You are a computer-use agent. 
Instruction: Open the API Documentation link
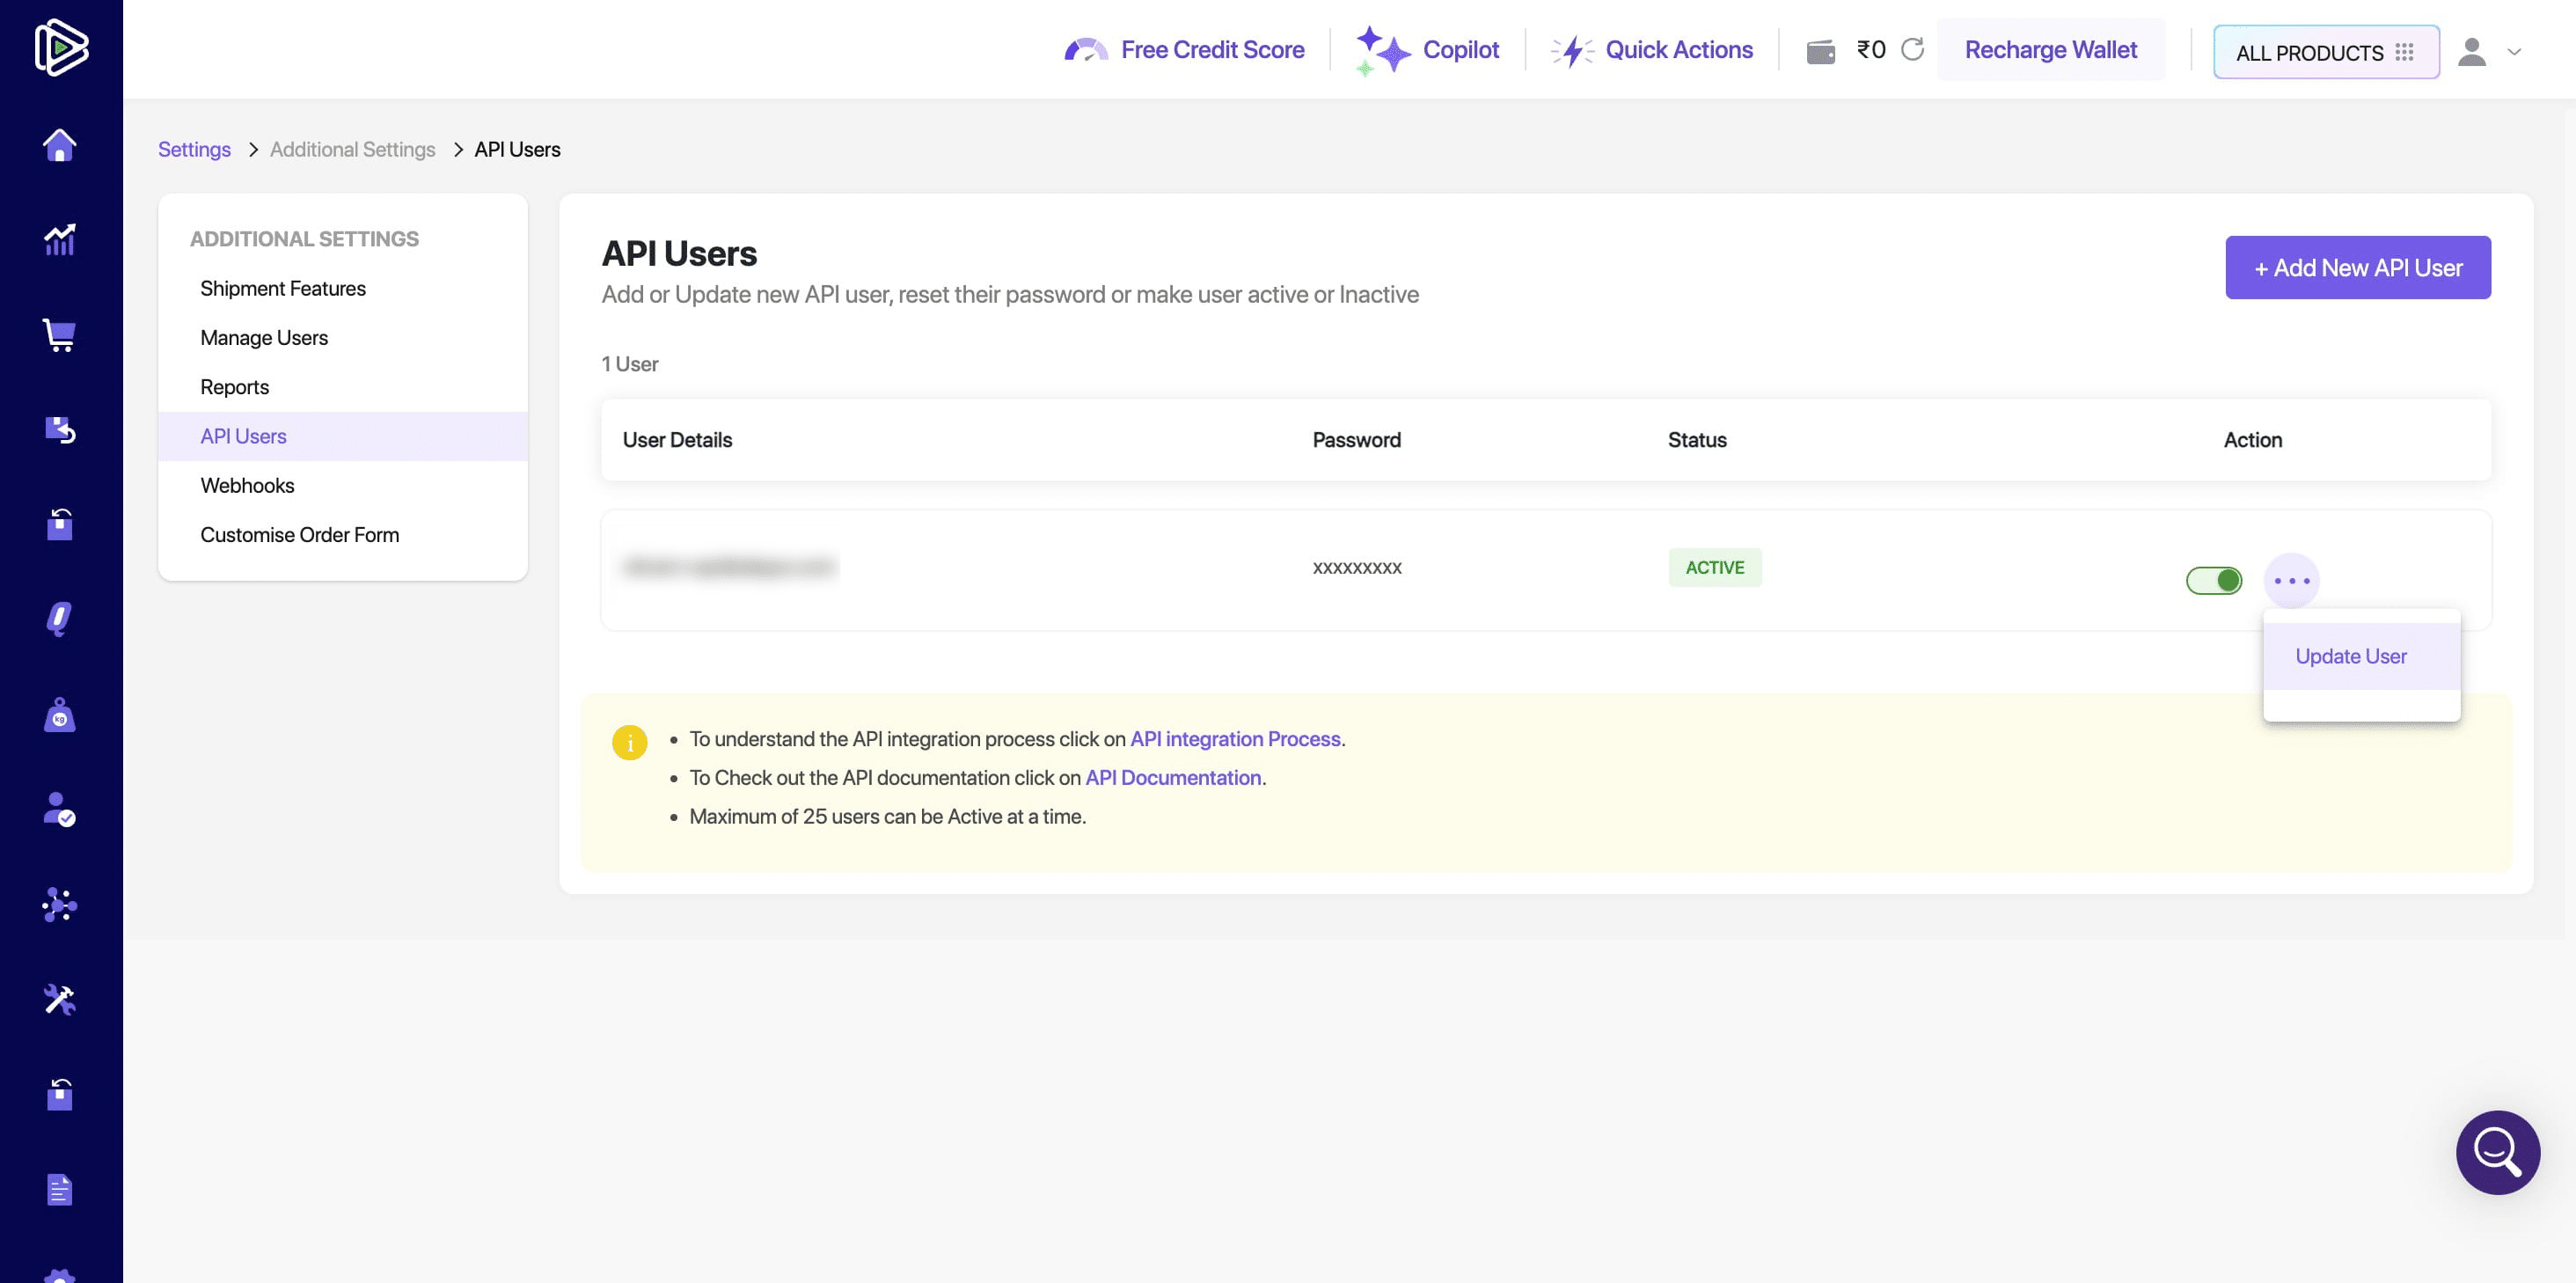click(1172, 777)
